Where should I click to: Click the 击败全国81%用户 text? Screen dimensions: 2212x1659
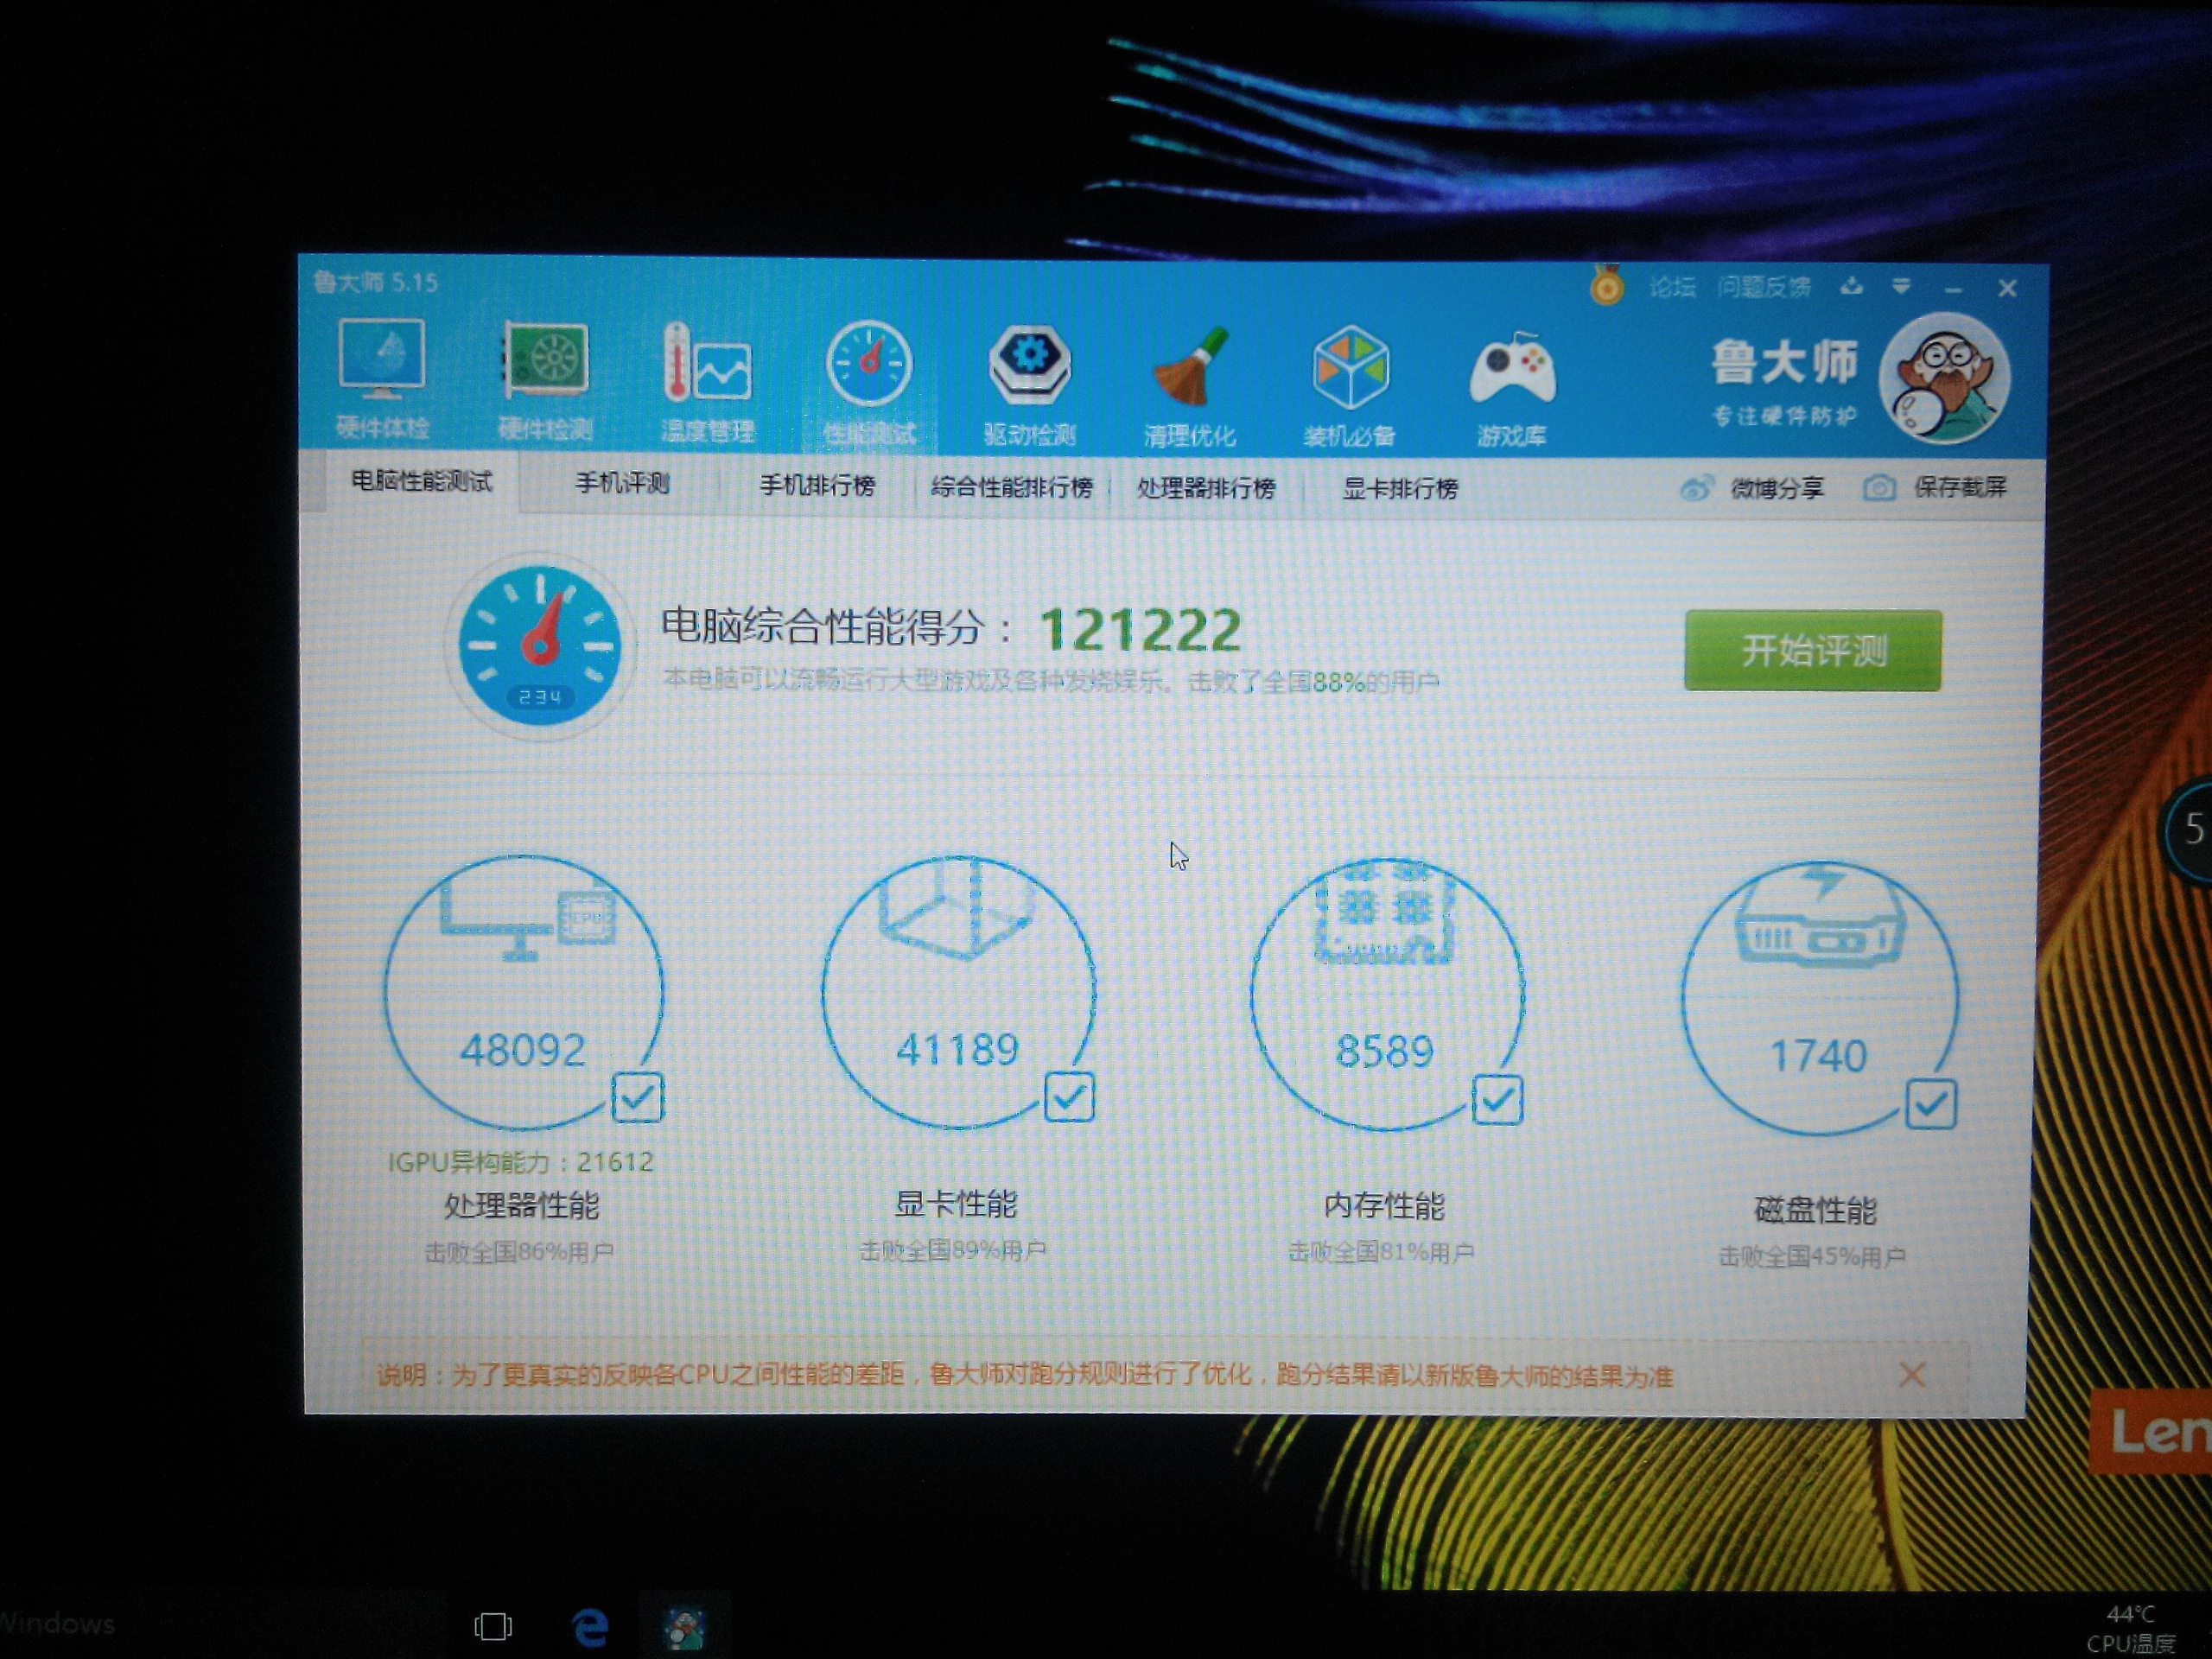[x=1380, y=1252]
